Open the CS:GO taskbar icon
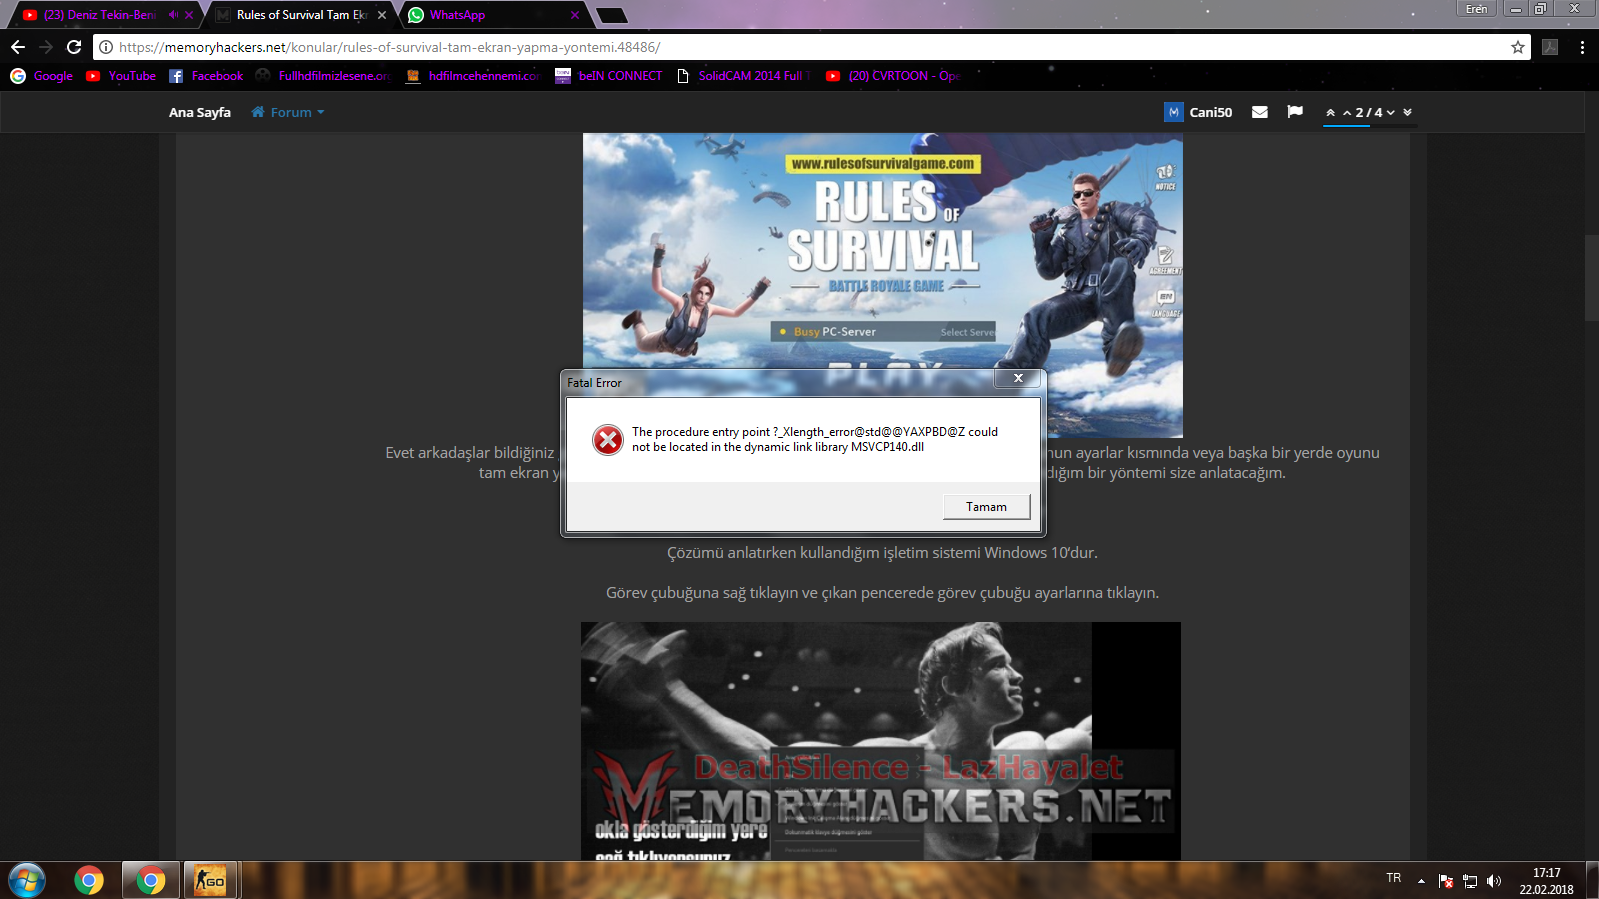Image resolution: width=1599 pixels, height=899 pixels. [x=210, y=880]
